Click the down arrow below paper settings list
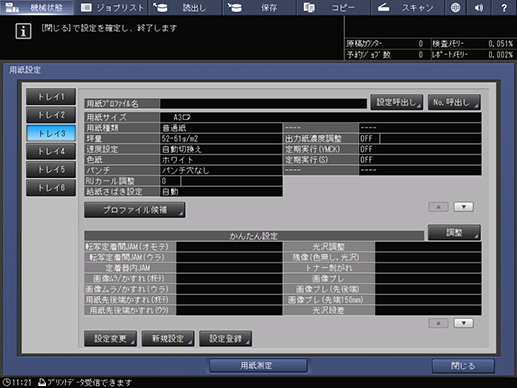517x388 pixels. (464, 207)
